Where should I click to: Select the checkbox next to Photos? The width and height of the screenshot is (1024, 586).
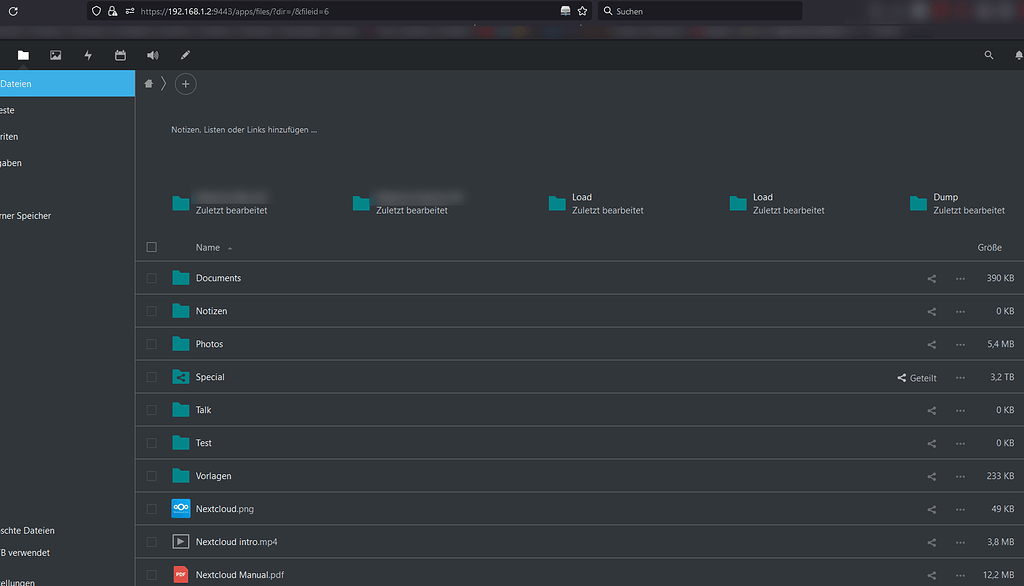click(152, 344)
